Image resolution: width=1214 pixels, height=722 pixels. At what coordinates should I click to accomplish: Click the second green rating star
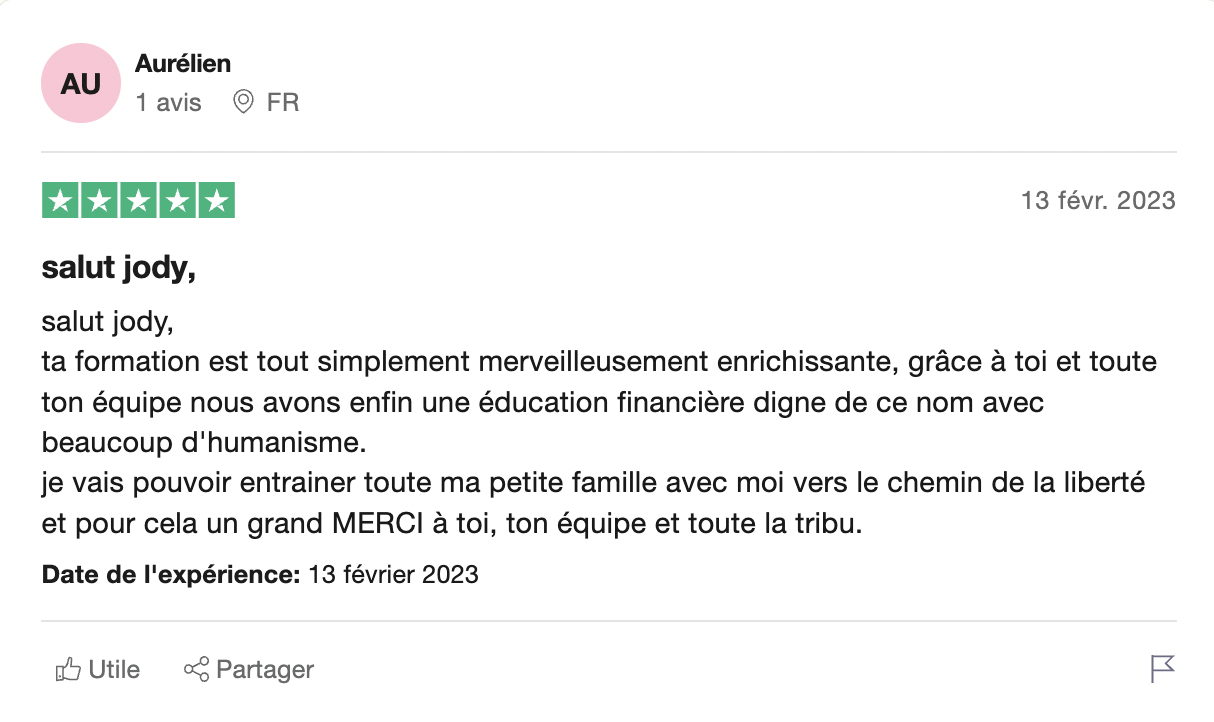(100, 201)
